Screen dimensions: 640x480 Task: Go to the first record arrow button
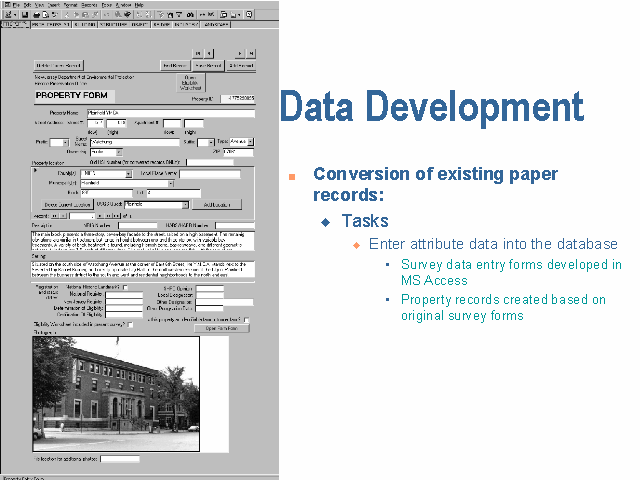[x=198, y=52]
